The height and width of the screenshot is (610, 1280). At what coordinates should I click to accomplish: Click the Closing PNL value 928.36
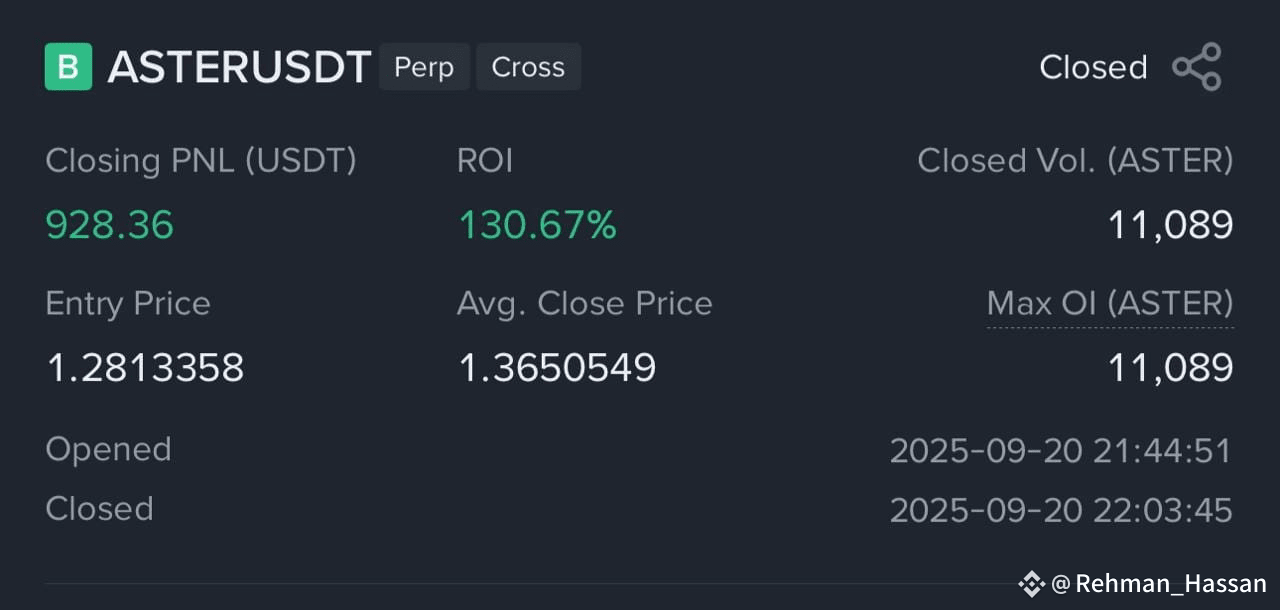[x=110, y=225]
